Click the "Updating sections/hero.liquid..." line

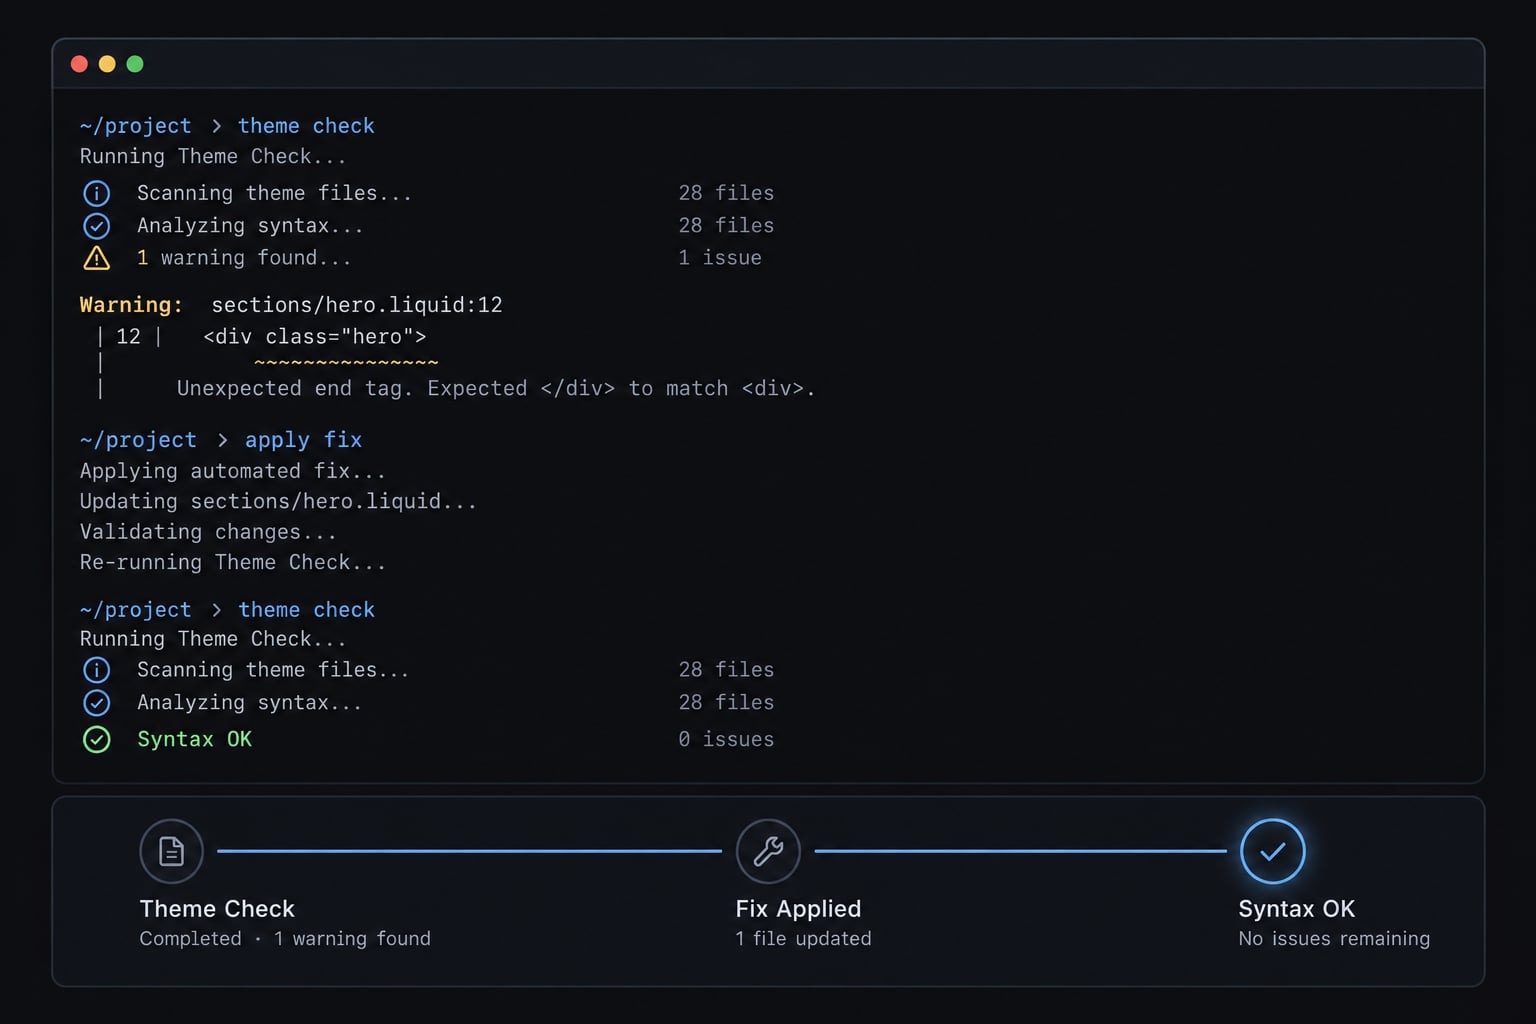tap(278, 501)
